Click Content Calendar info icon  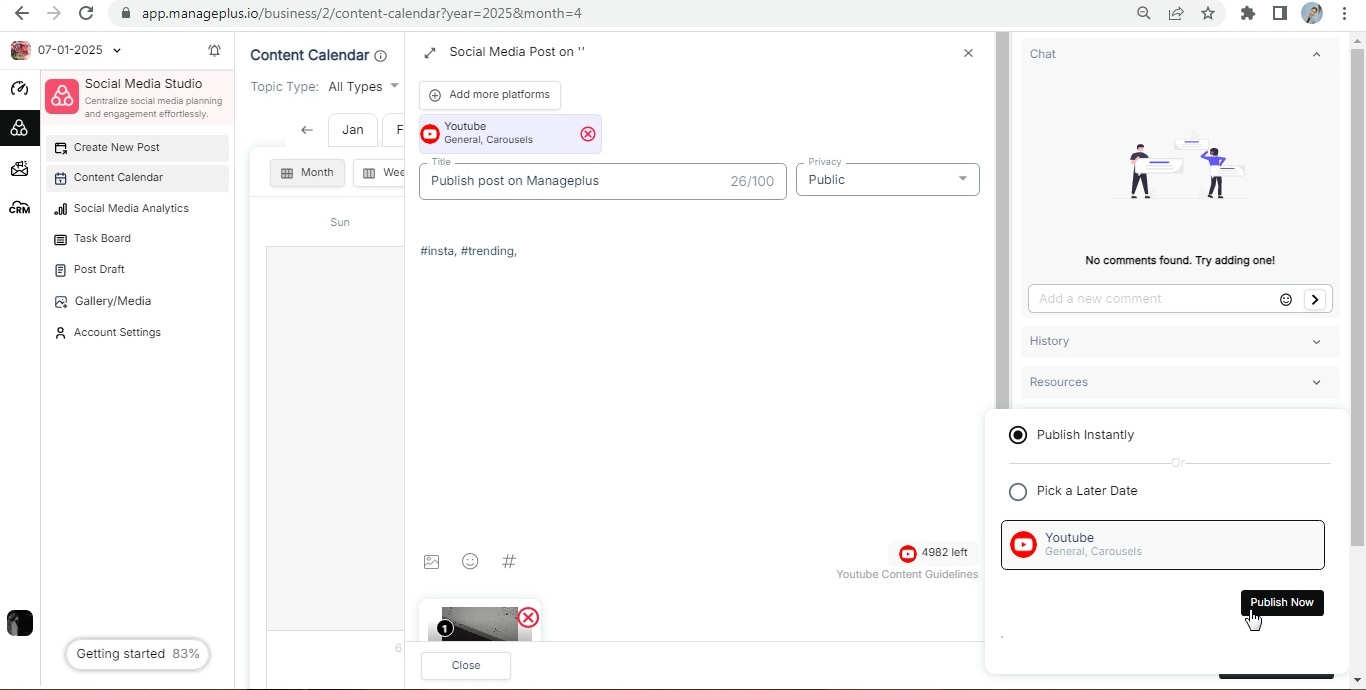point(380,56)
